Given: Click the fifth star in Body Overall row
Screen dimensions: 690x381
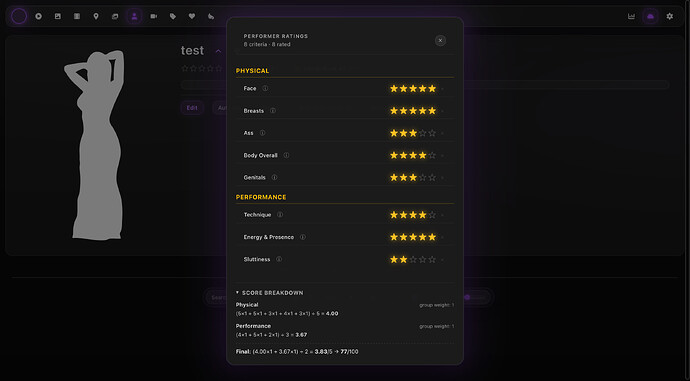Looking at the screenshot, I should 432,155.
